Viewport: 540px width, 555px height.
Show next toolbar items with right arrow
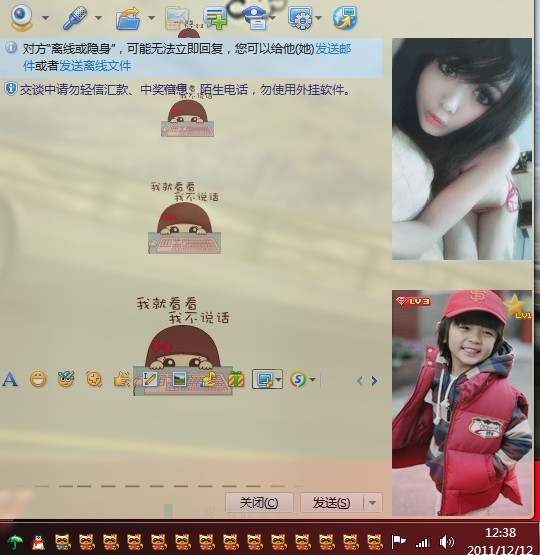click(x=374, y=381)
